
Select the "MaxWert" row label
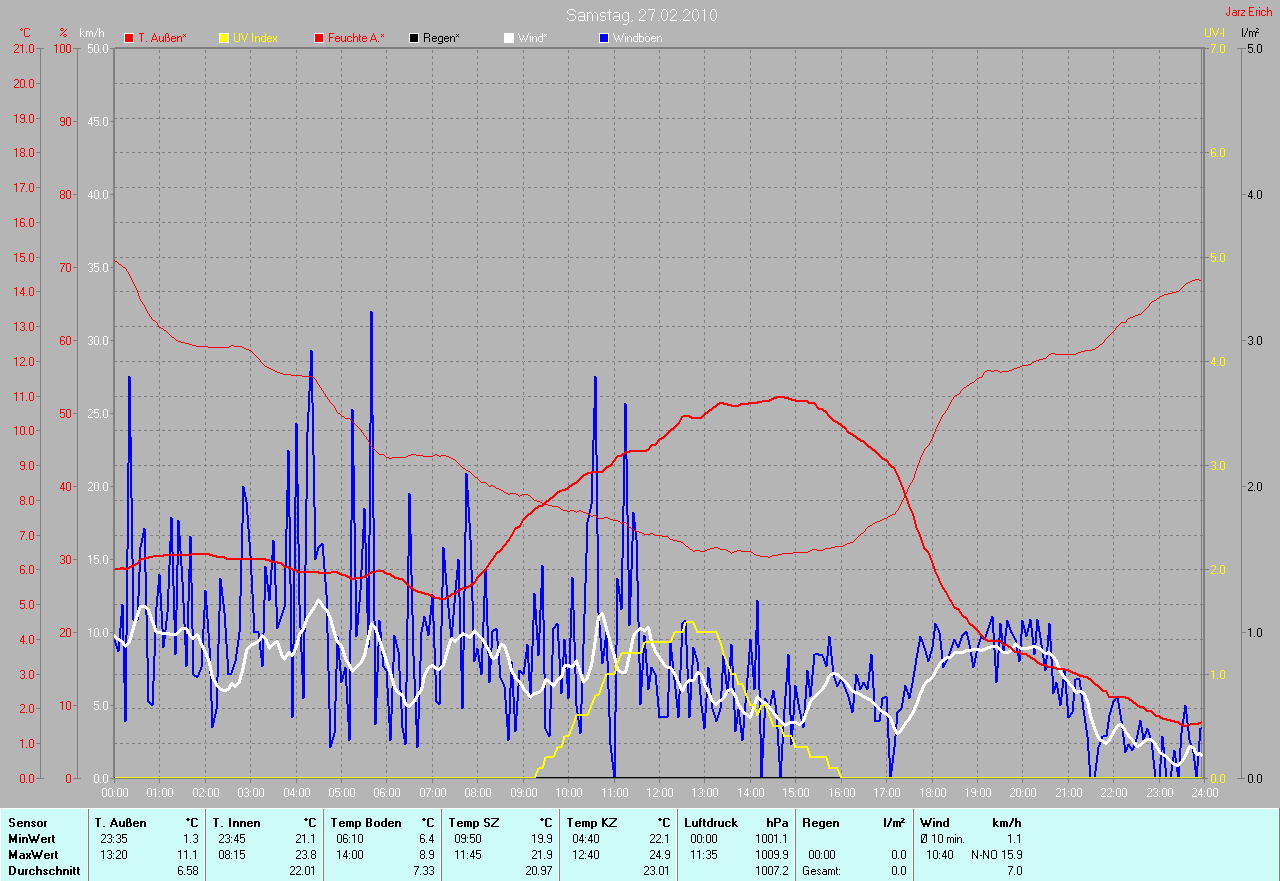click(34, 855)
